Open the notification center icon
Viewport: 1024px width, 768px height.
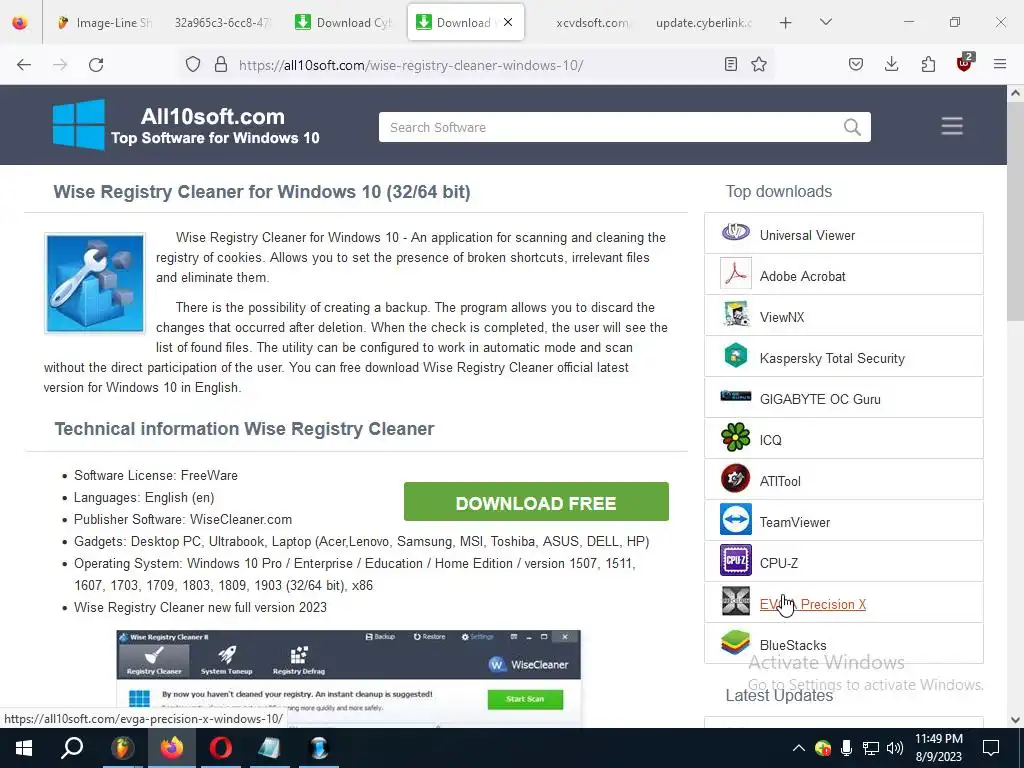pos(991,748)
